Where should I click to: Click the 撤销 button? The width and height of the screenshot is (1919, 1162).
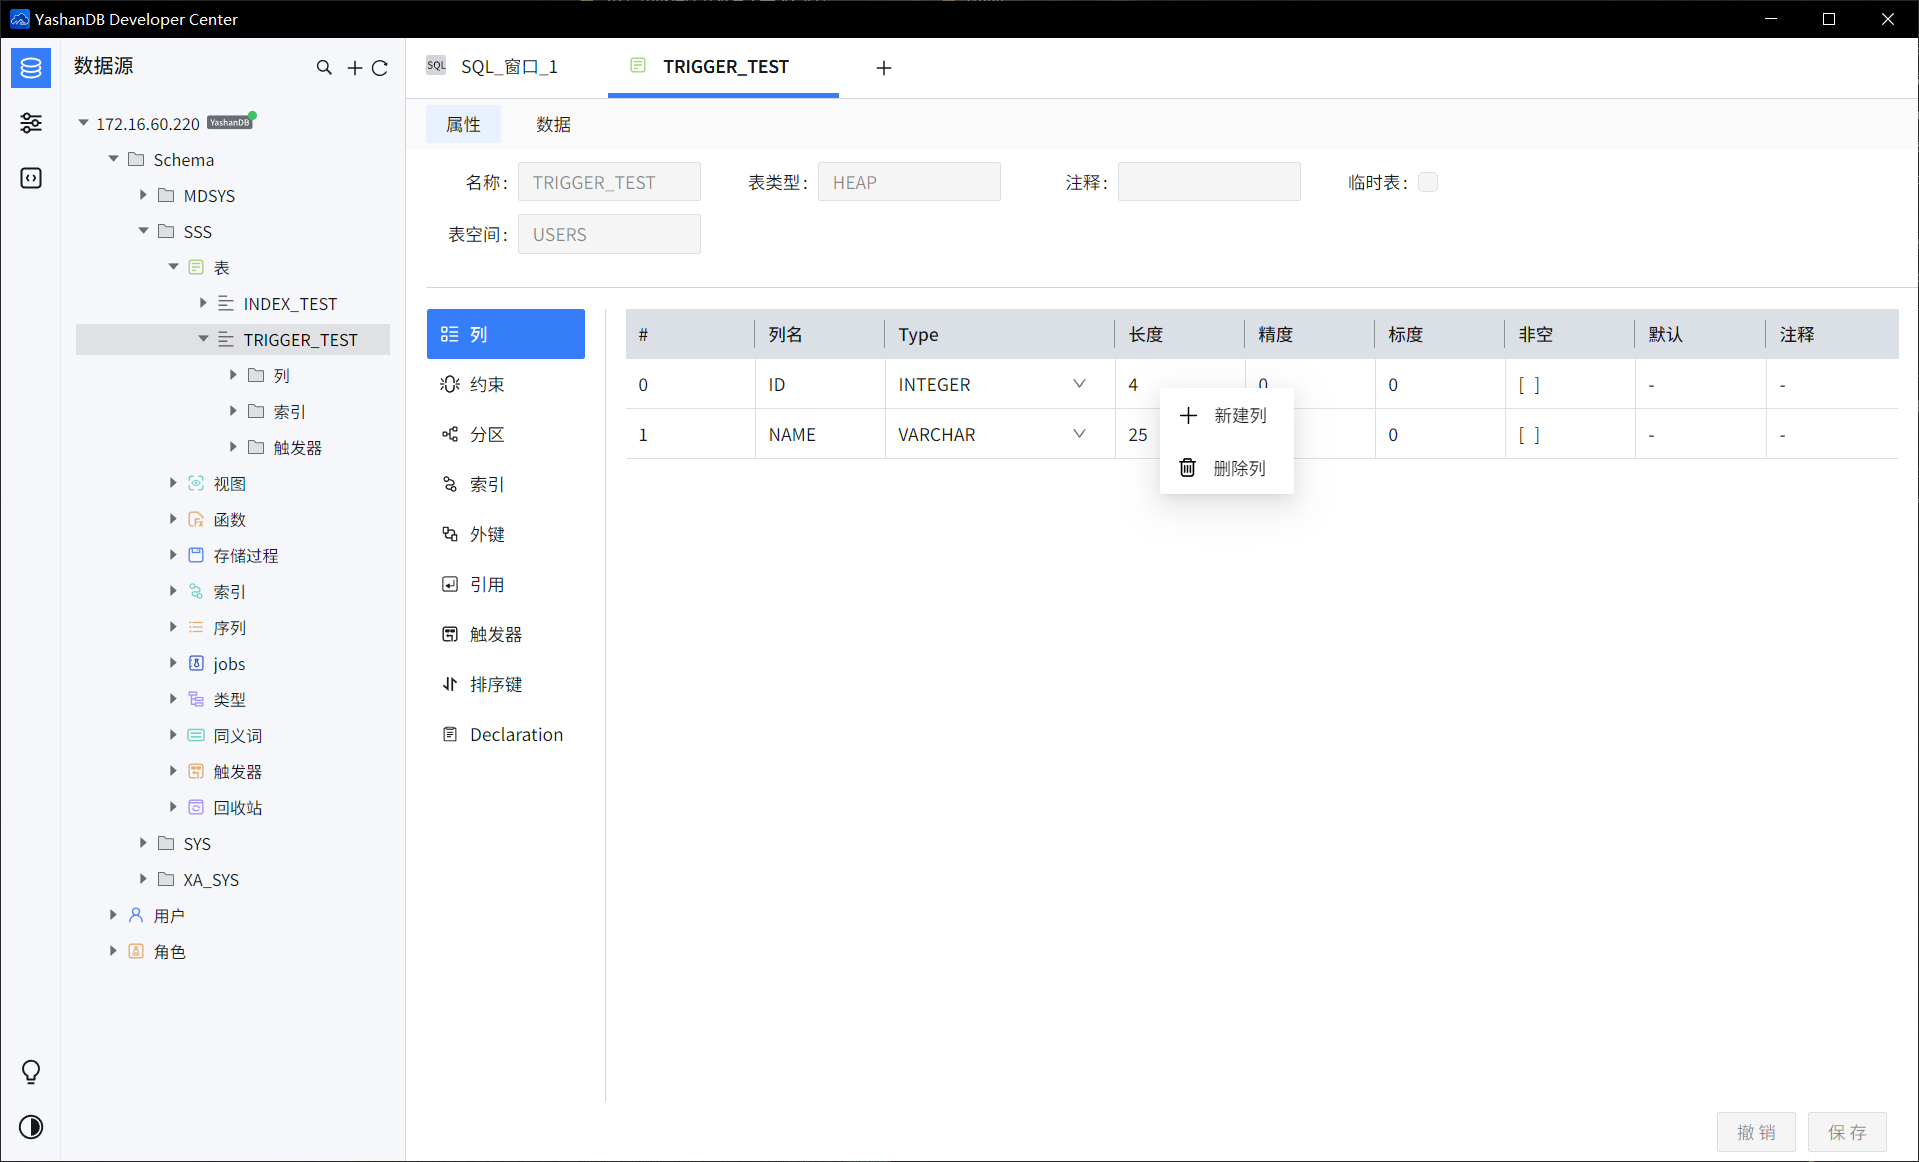tap(1756, 1132)
